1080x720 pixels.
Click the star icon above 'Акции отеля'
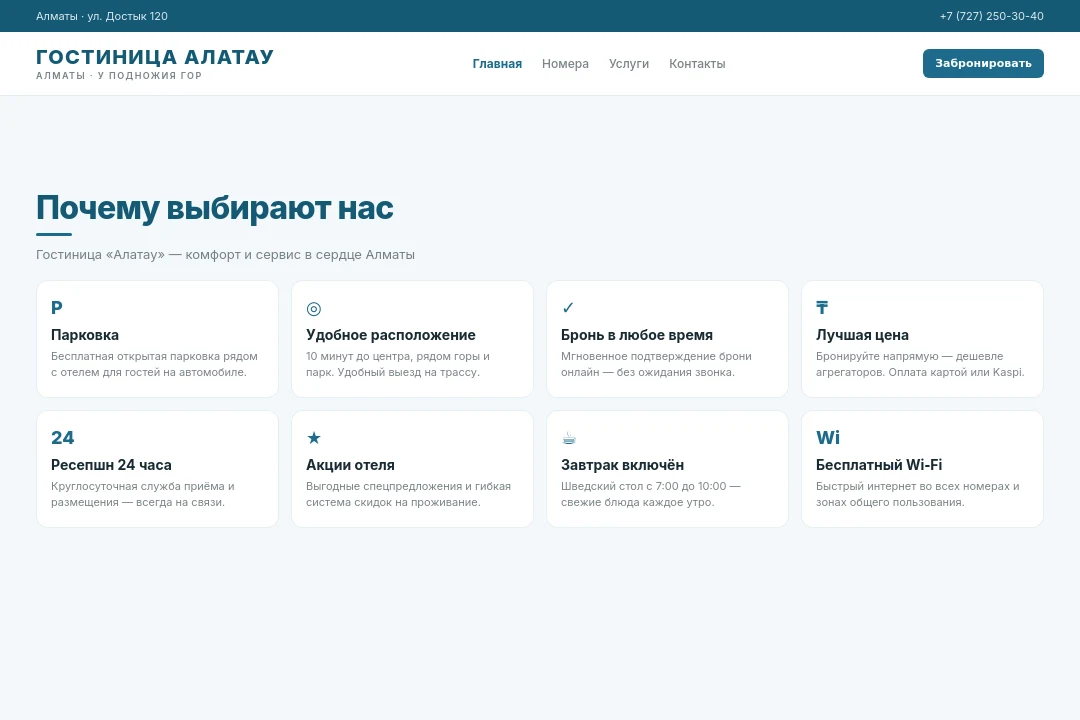coord(314,438)
